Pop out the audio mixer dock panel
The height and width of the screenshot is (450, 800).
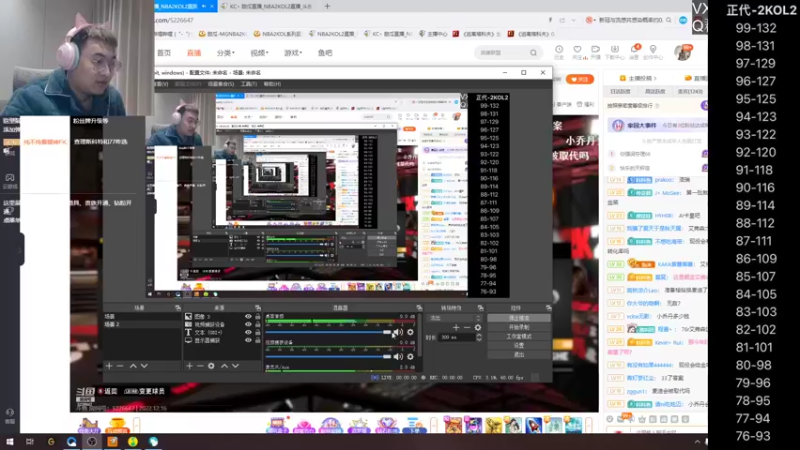pos(419,308)
